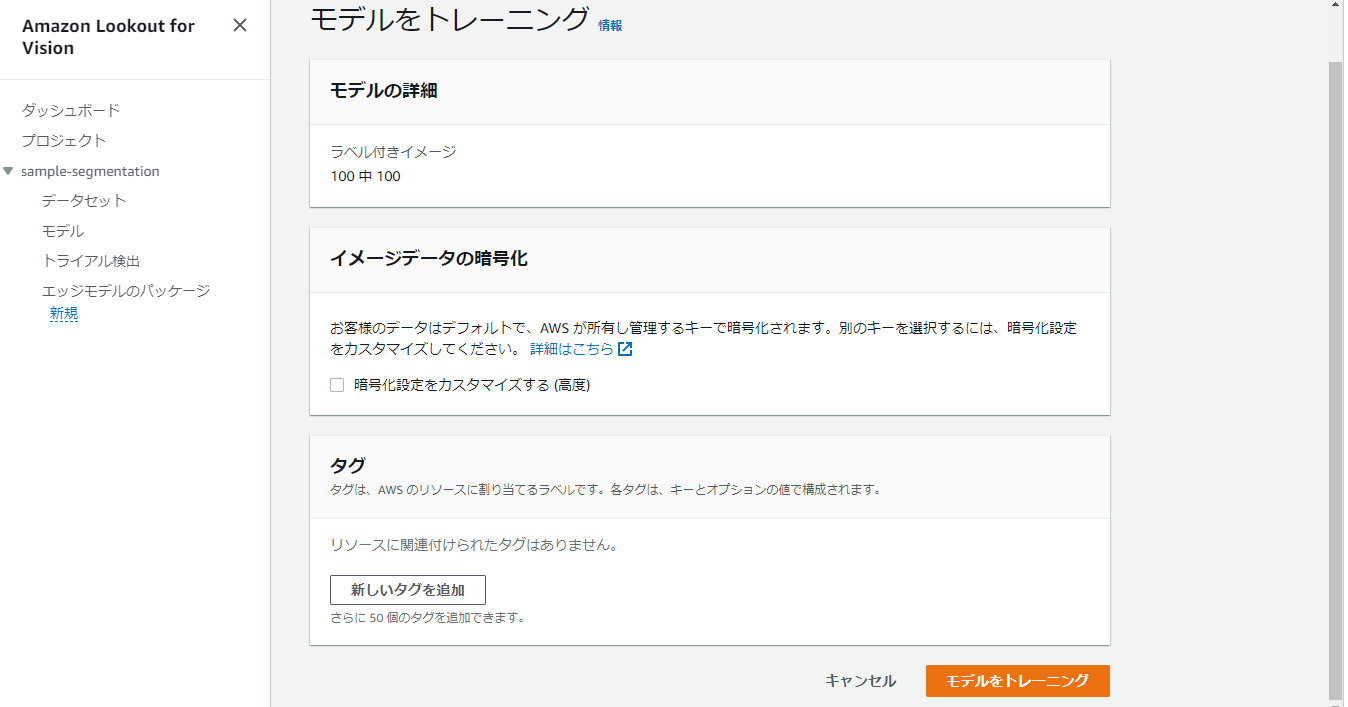
Task: Click the 情報 link beside the title
Action: 610,25
